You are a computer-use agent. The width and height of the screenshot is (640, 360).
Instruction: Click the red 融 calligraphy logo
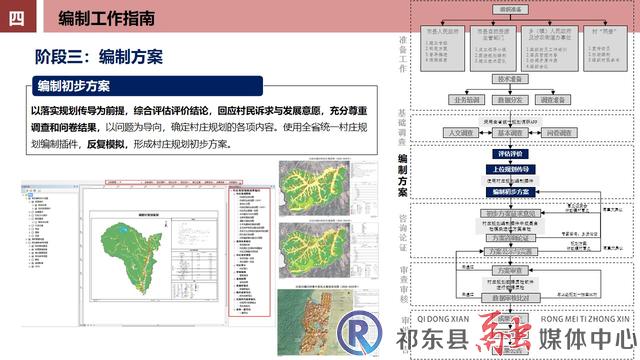coord(504,331)
